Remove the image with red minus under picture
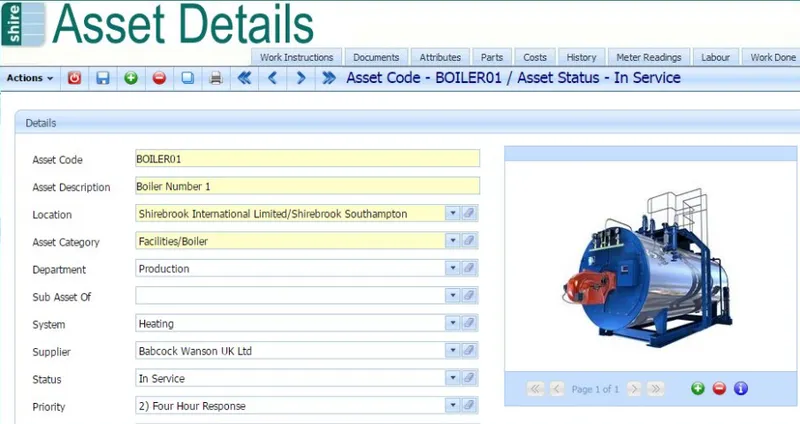The image size is (800, 424). click(x=719, y=389)
